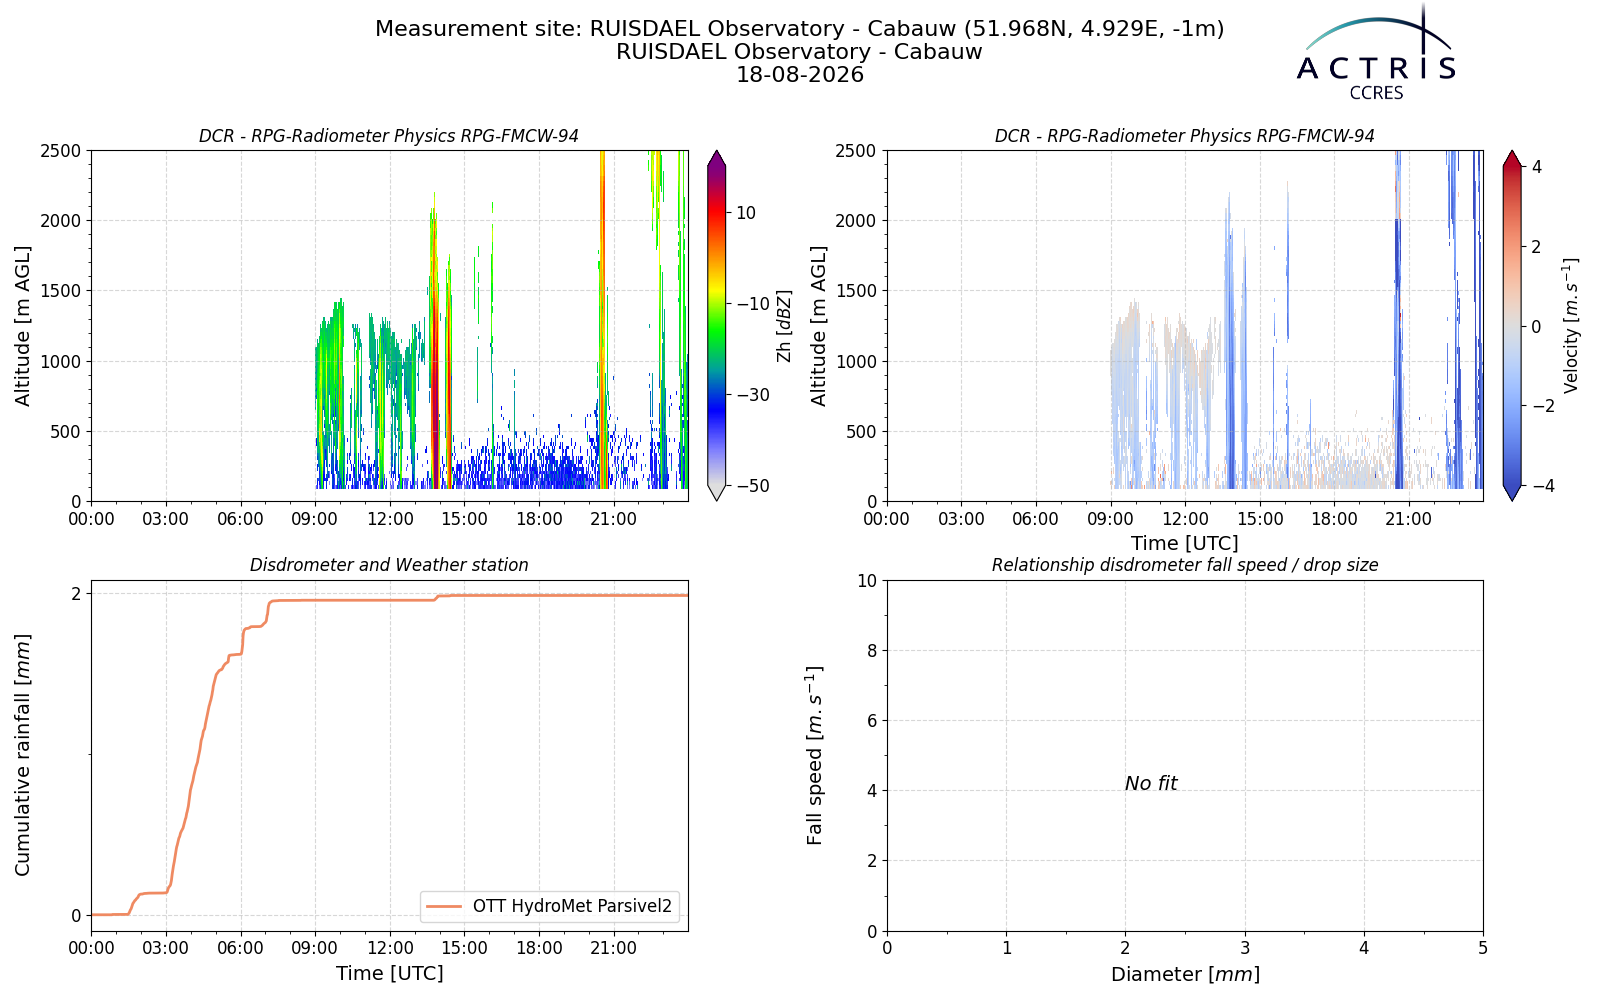This screenshot has height=1000, width=1600.
Task: Click the 10 tick on the Fall speed axis
Action: click(x=867, y=581)
